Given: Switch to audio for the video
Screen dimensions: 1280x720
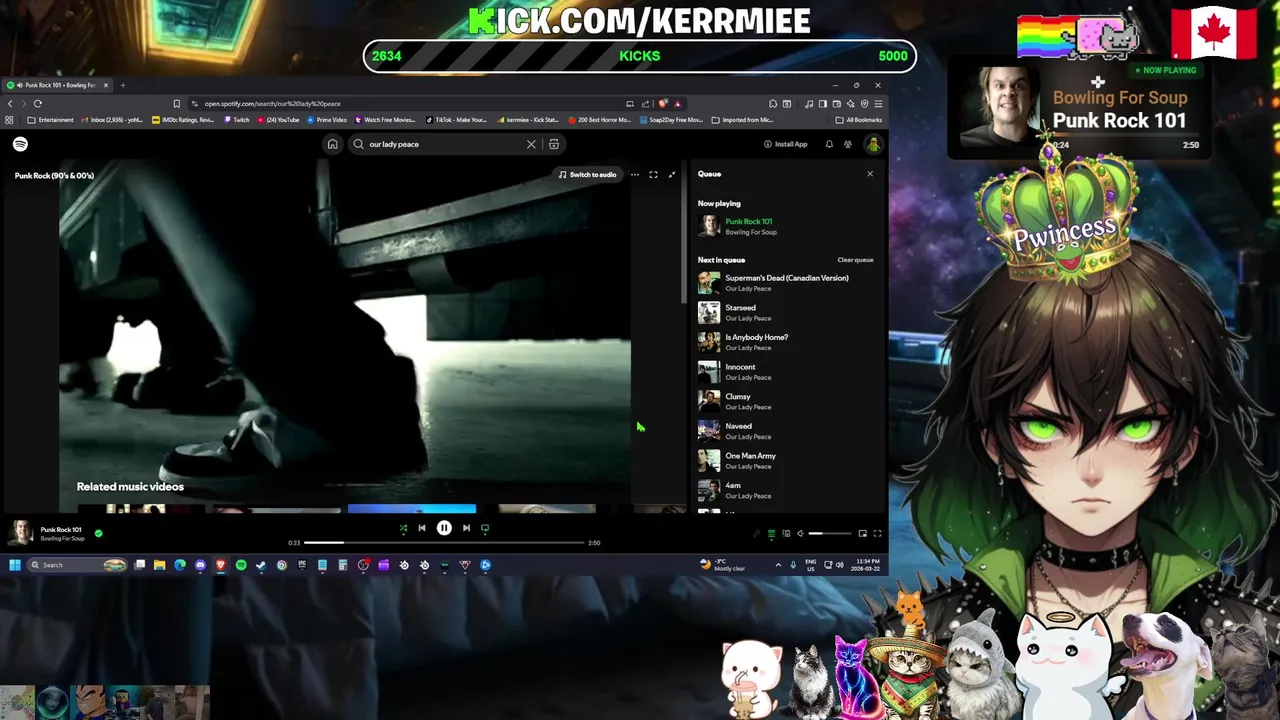Looking at the screenshot, I should click(x=588, y=175).
